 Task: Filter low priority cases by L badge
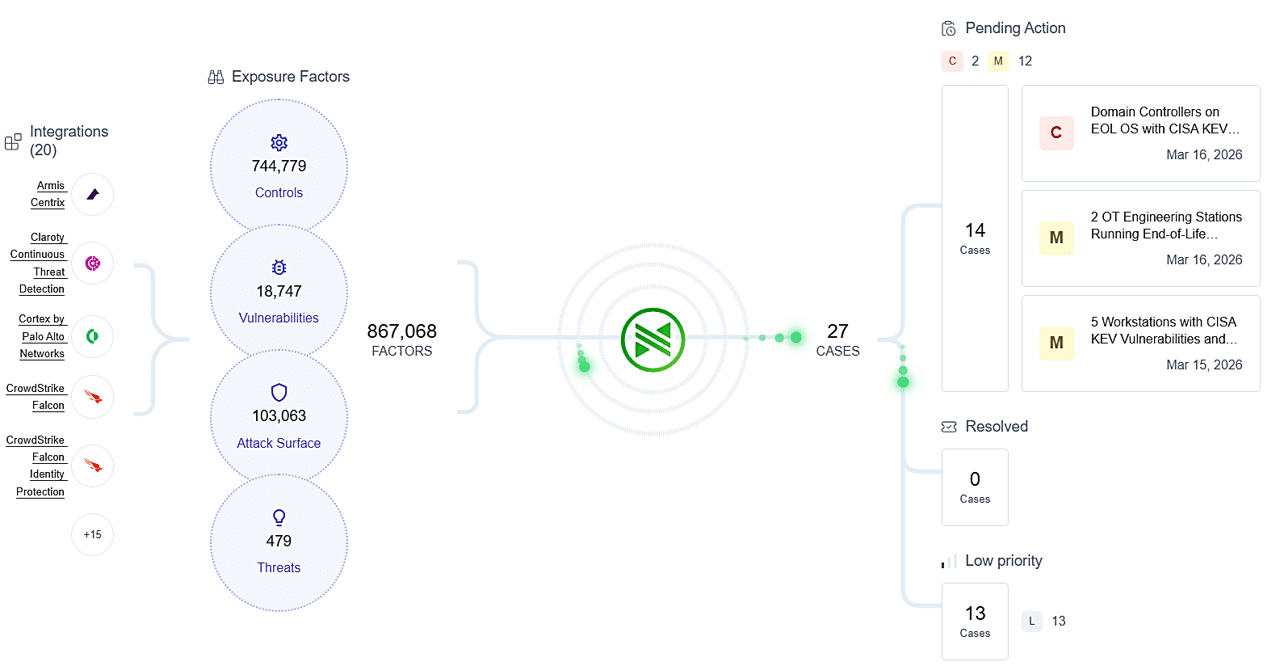(1032, 621)
